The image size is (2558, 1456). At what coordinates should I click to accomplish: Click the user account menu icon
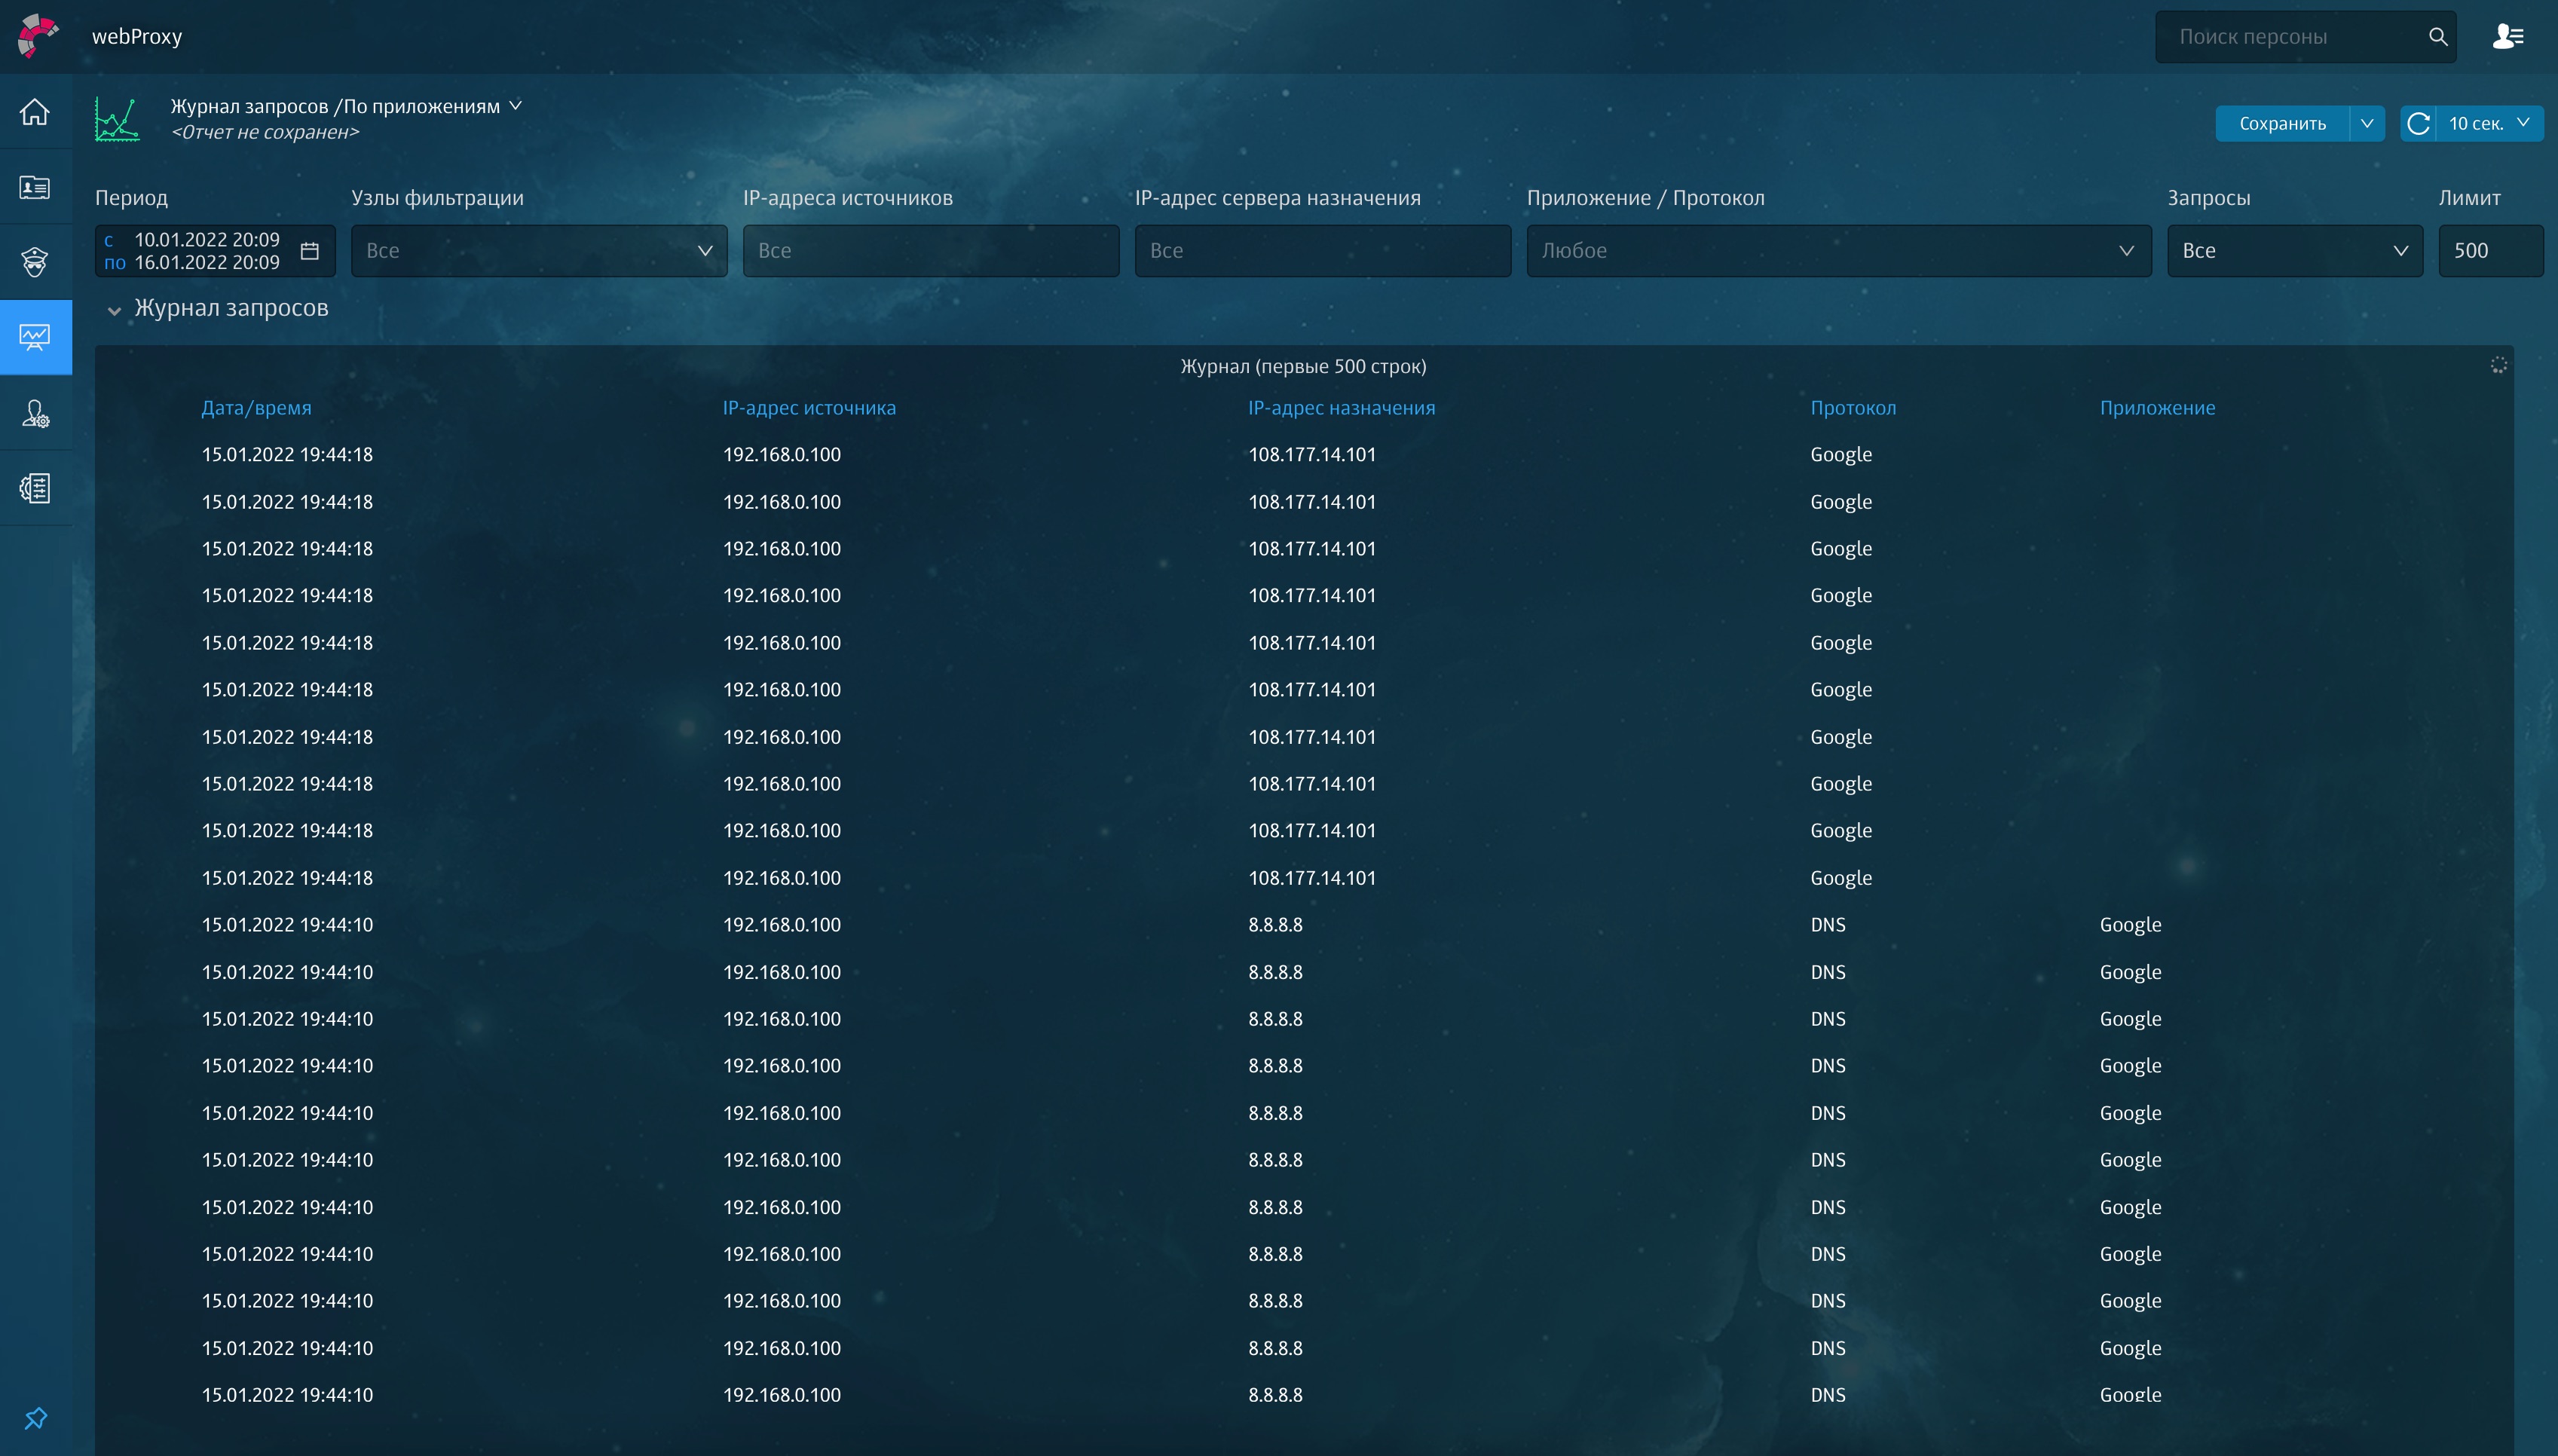(2507, 37)
